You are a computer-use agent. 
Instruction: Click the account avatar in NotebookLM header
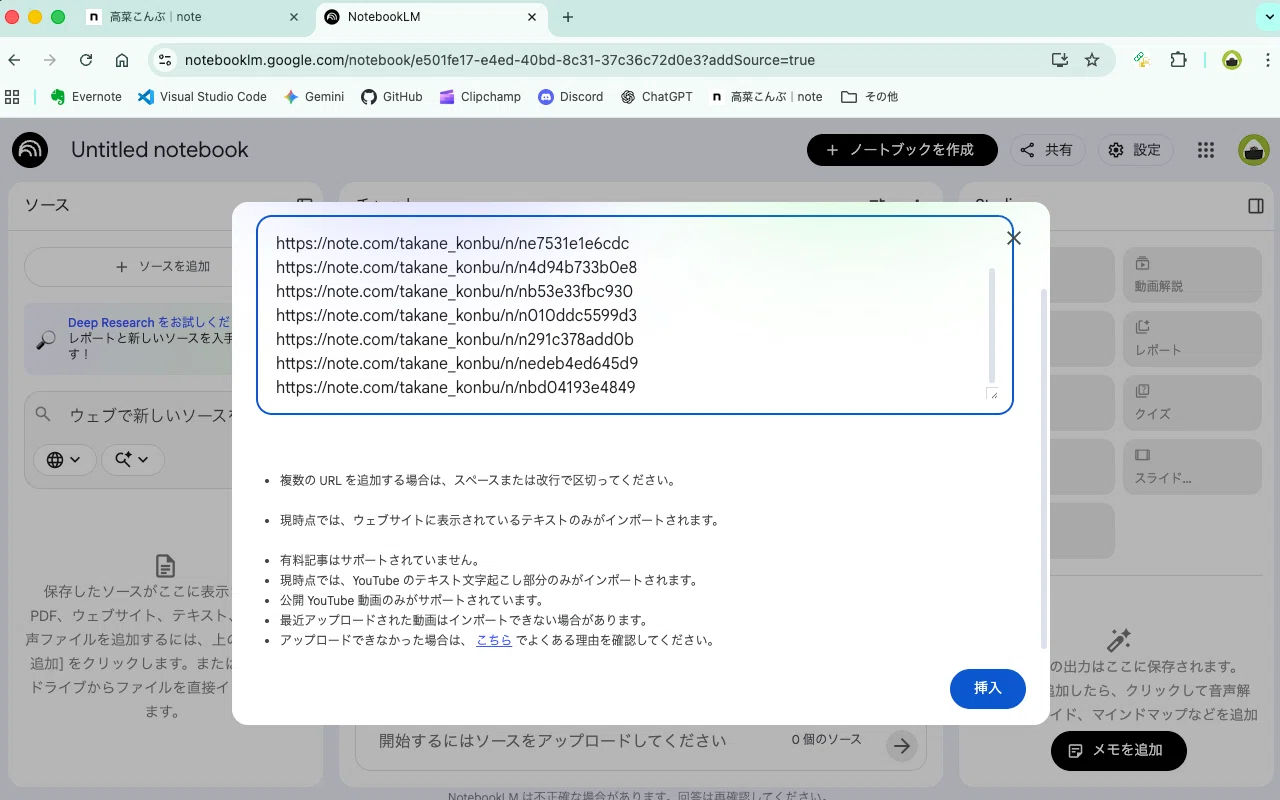coord(1254,150)
